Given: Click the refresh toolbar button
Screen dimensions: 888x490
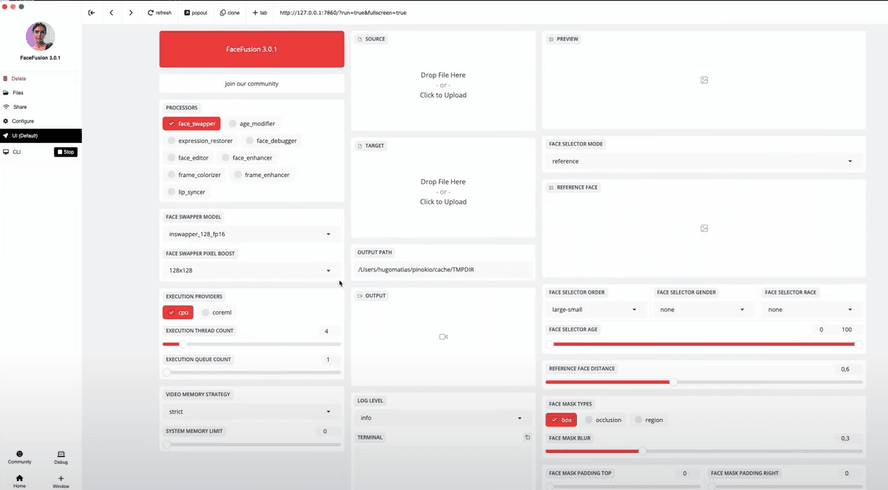Looking at the screenshot, I should 159,12.
